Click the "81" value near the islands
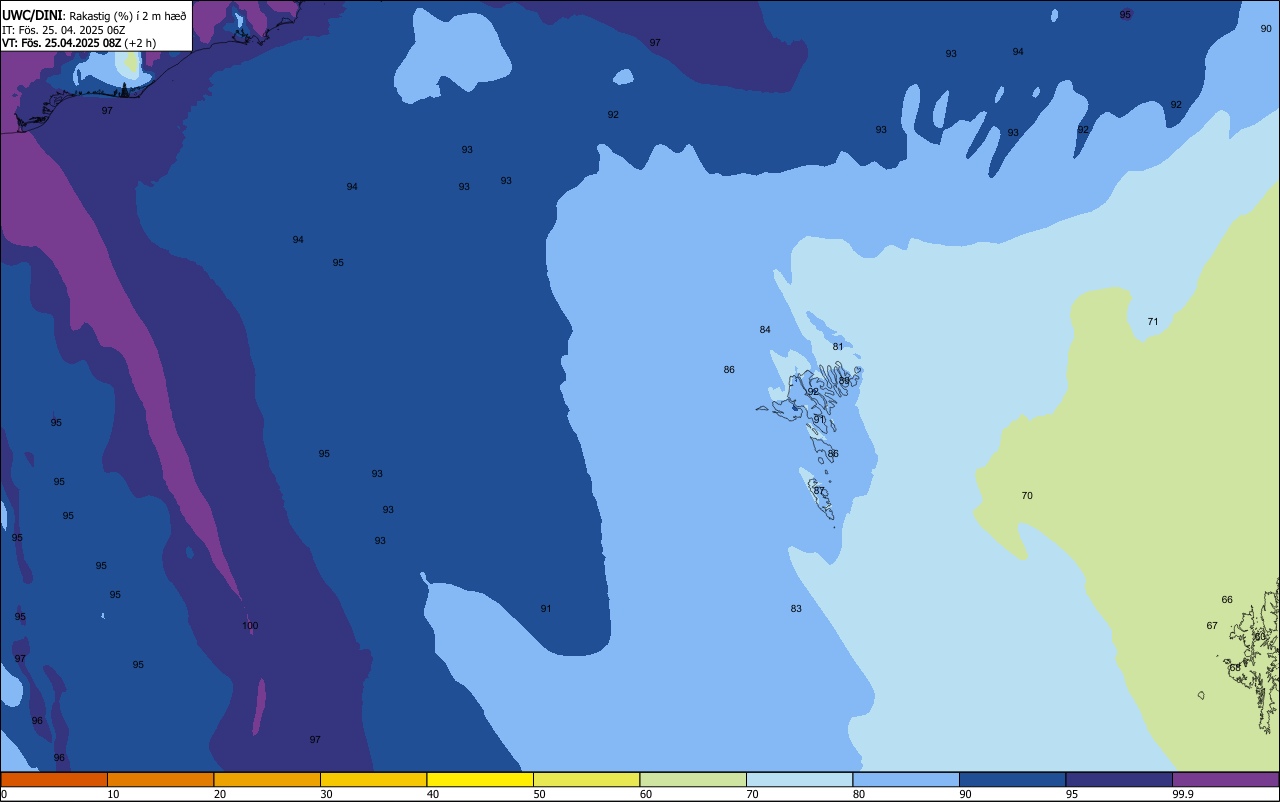 click(x=838, y=347)
